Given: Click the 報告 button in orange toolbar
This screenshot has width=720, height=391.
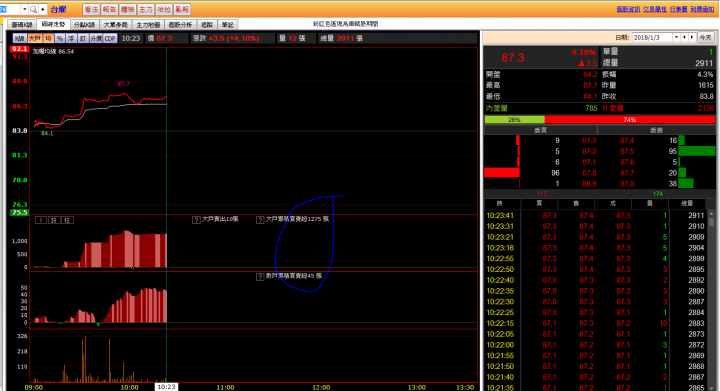Looking at the screenshot, I should (109, 9).
